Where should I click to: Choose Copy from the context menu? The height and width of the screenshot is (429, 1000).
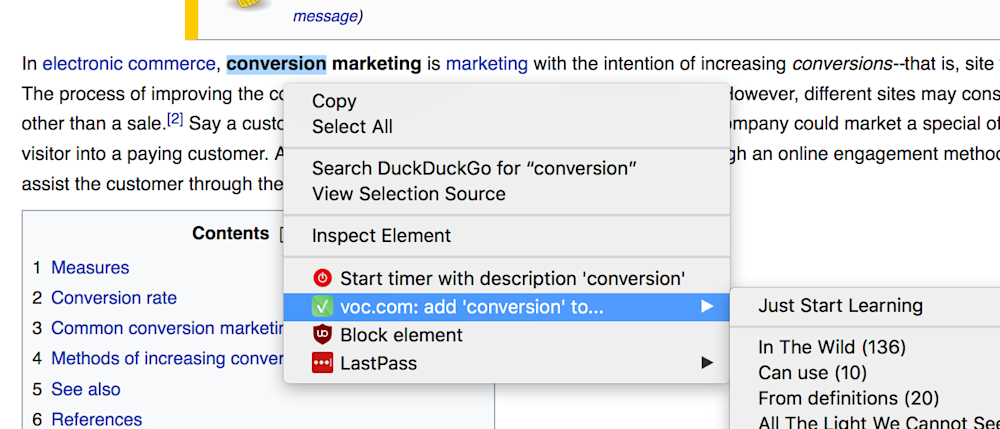click(x=334, y=101)
